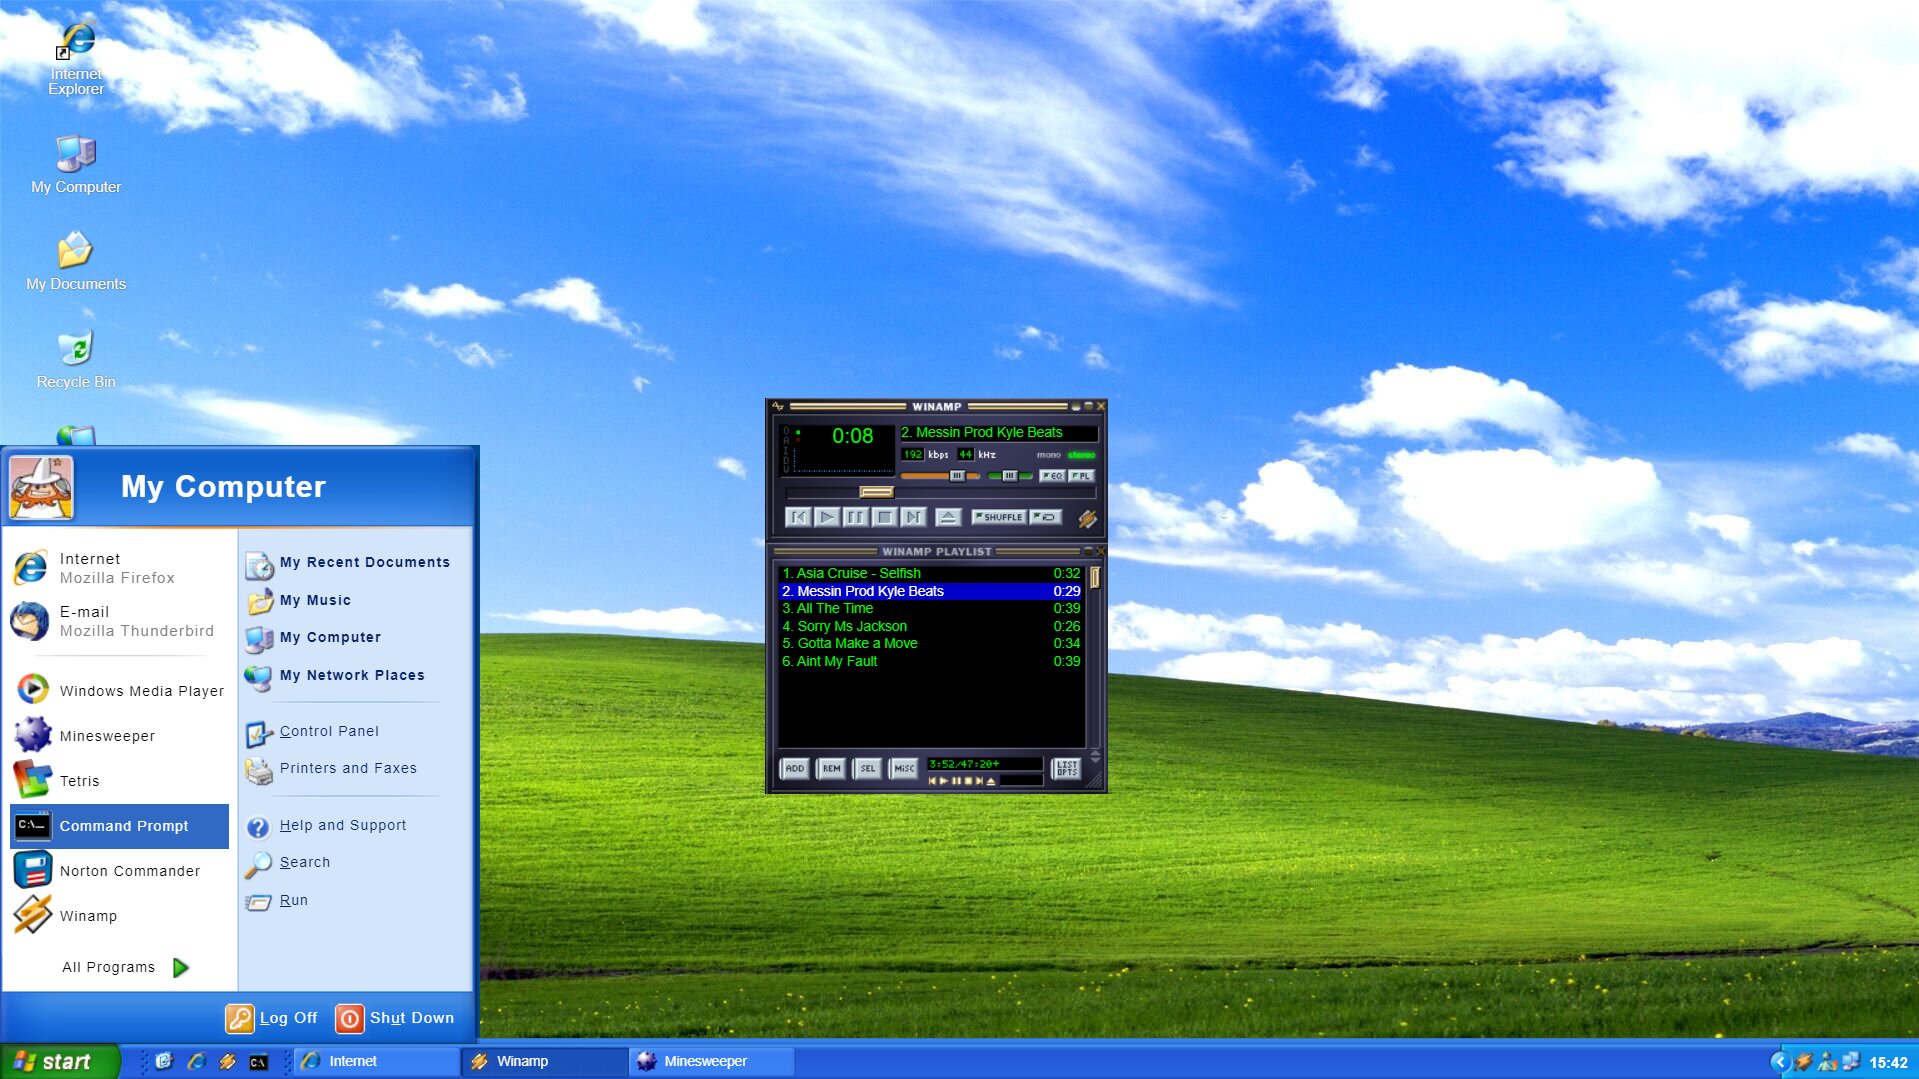Click Recycle Bin desktop icon

[x=76, y=360]
